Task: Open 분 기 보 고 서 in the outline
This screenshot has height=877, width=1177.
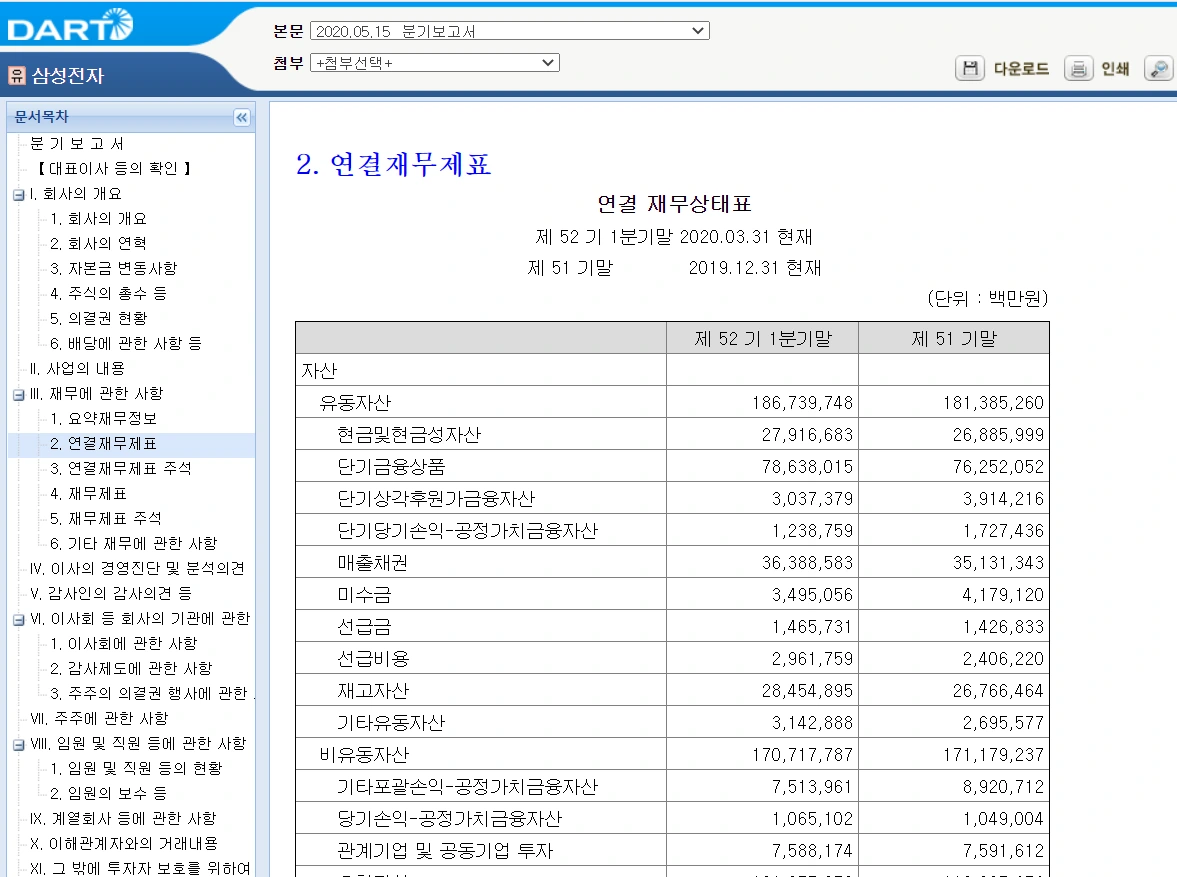Action: click(x=77, y=143)
